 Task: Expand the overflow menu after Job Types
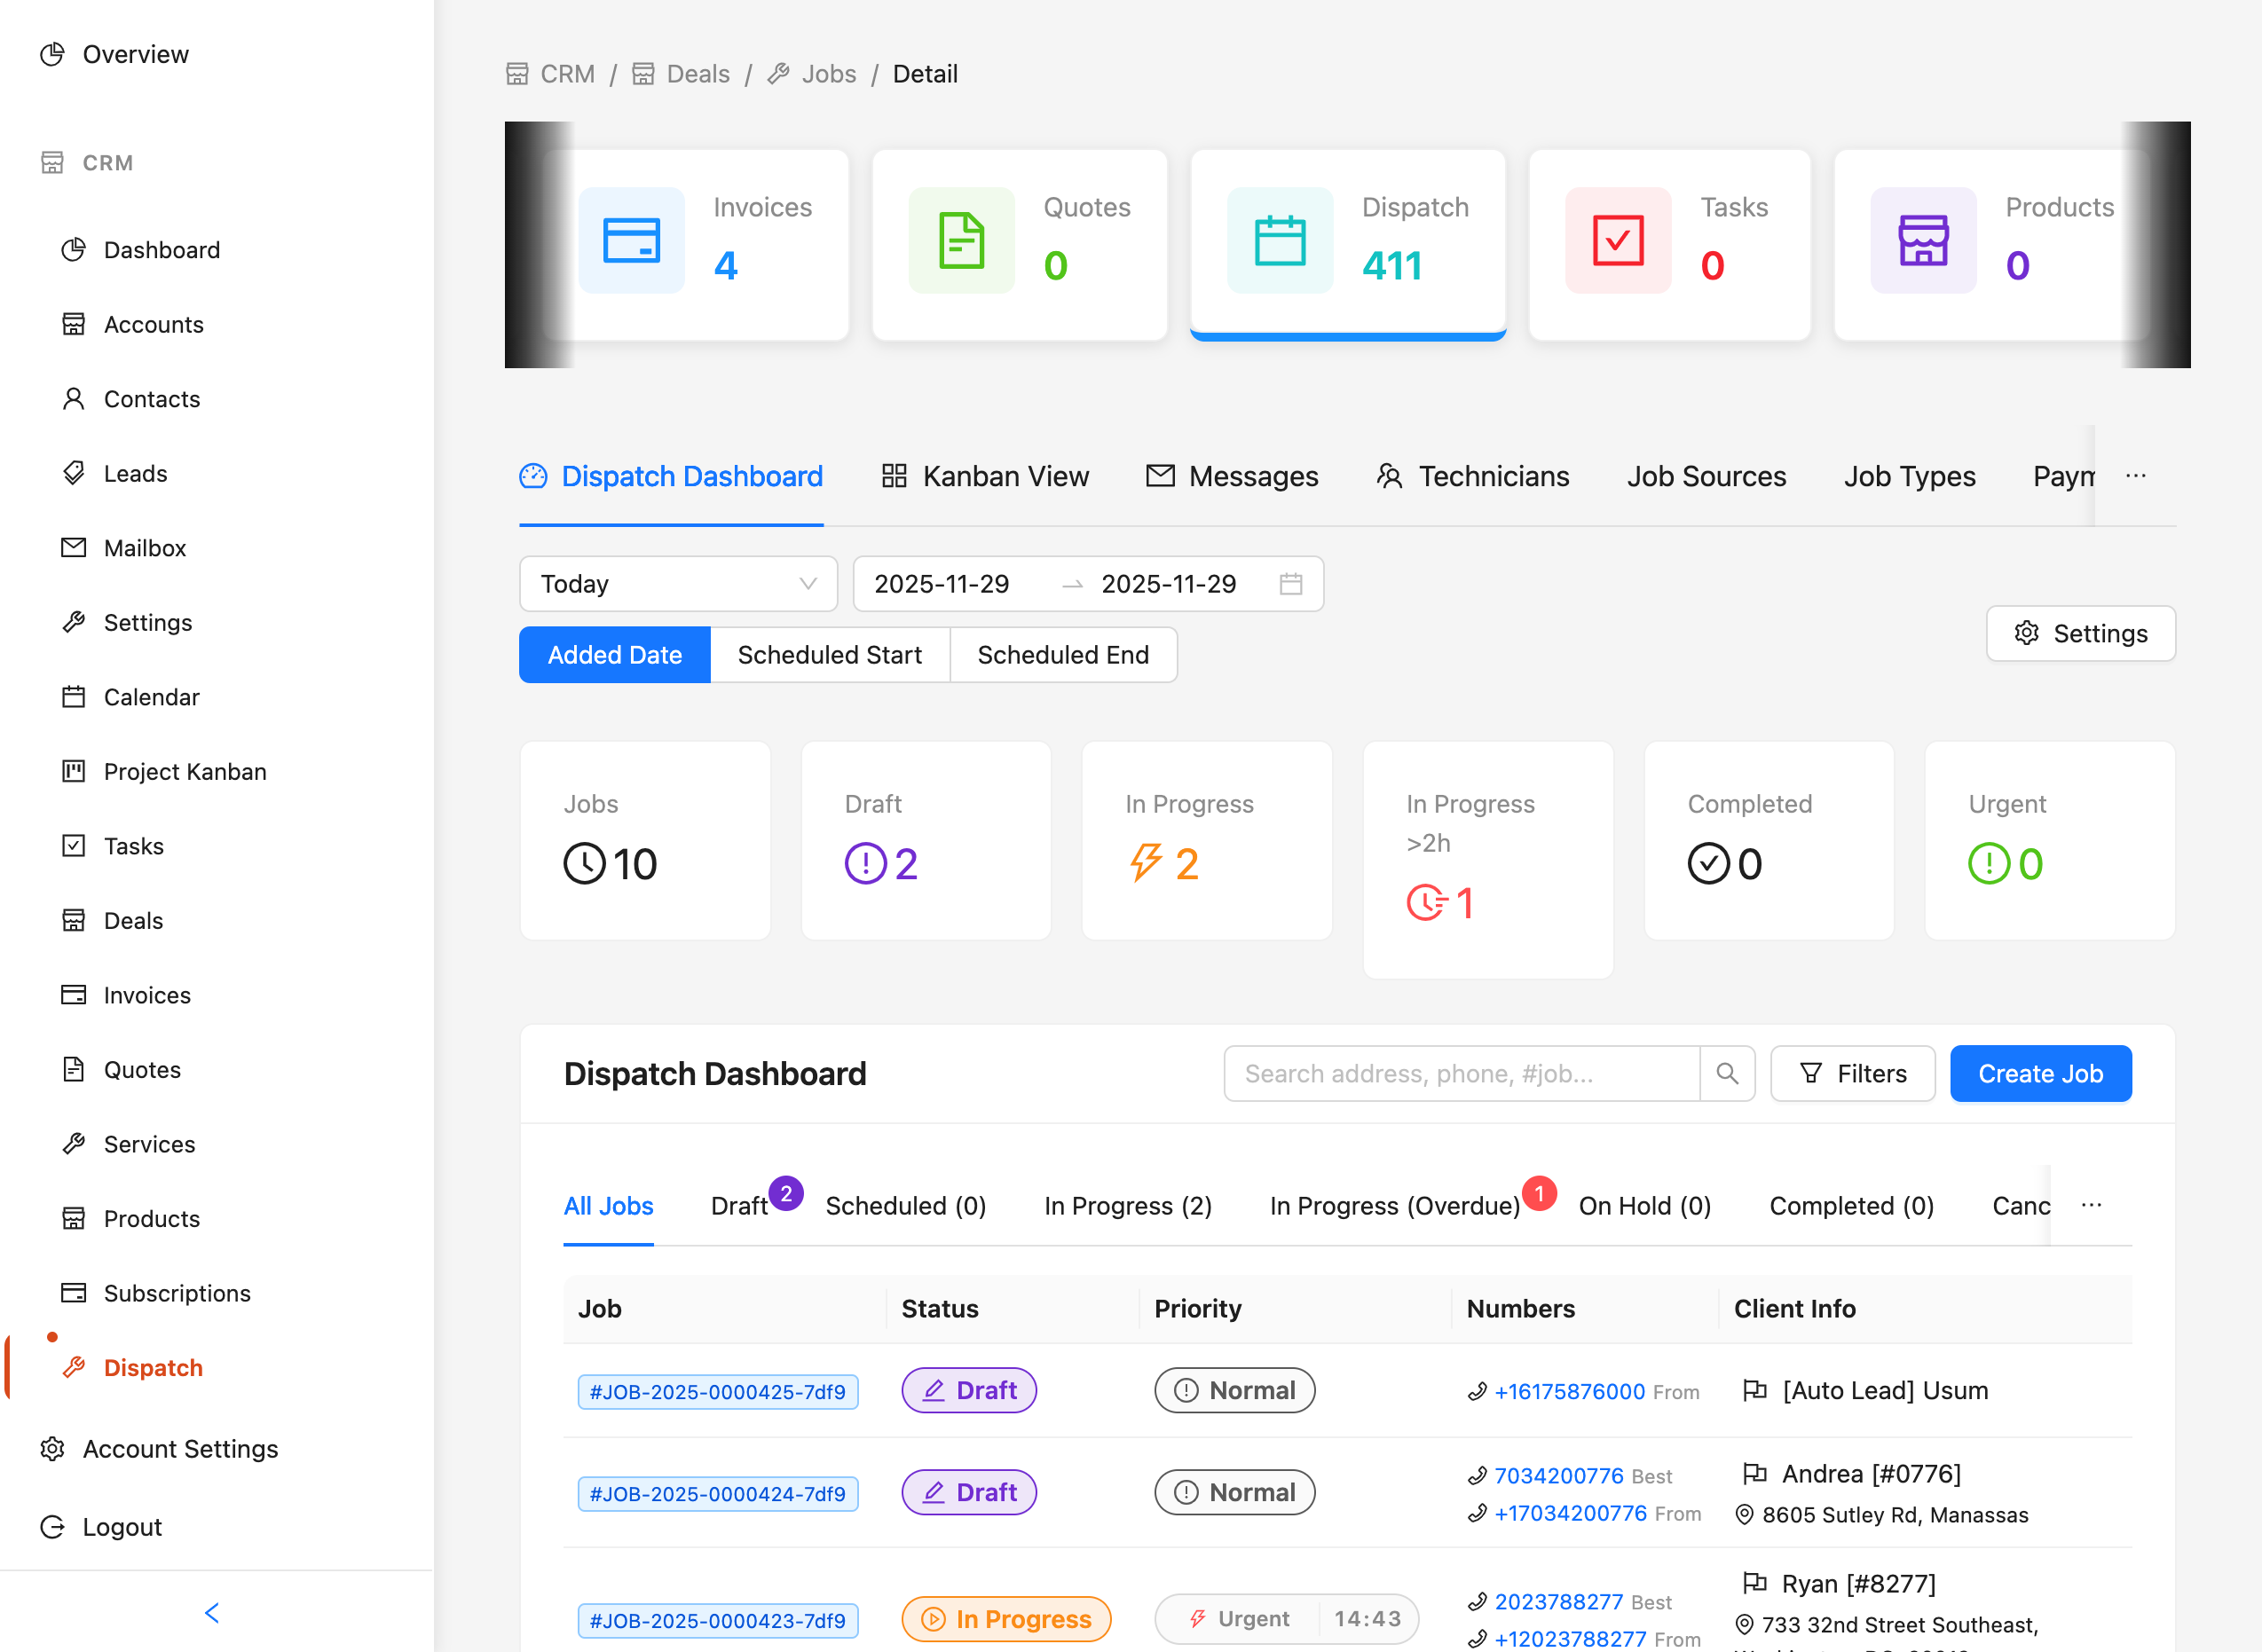pos(2136,476)
